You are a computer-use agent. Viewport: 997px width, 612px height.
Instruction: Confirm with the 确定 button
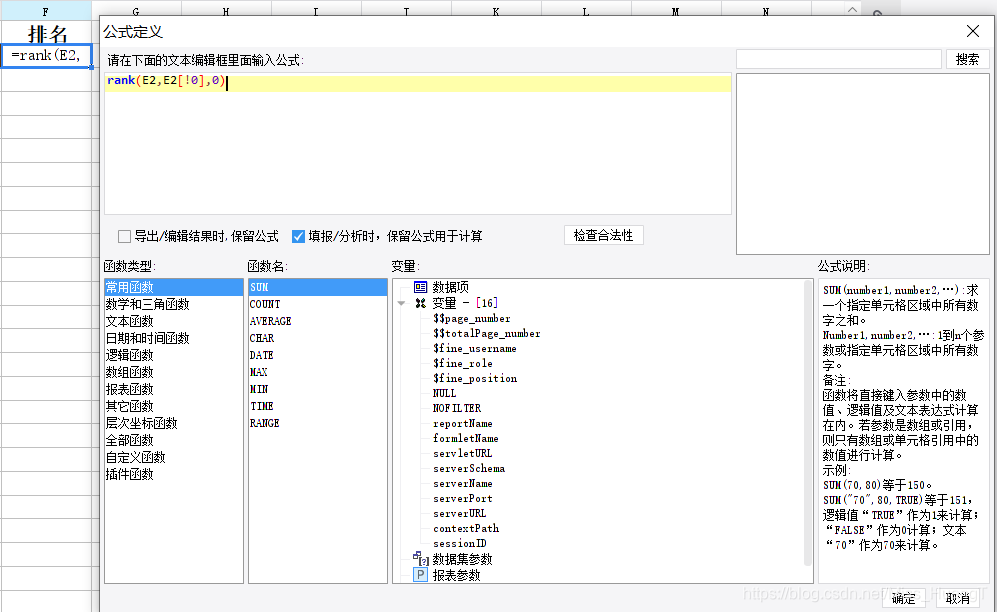[x=903, y=598]
